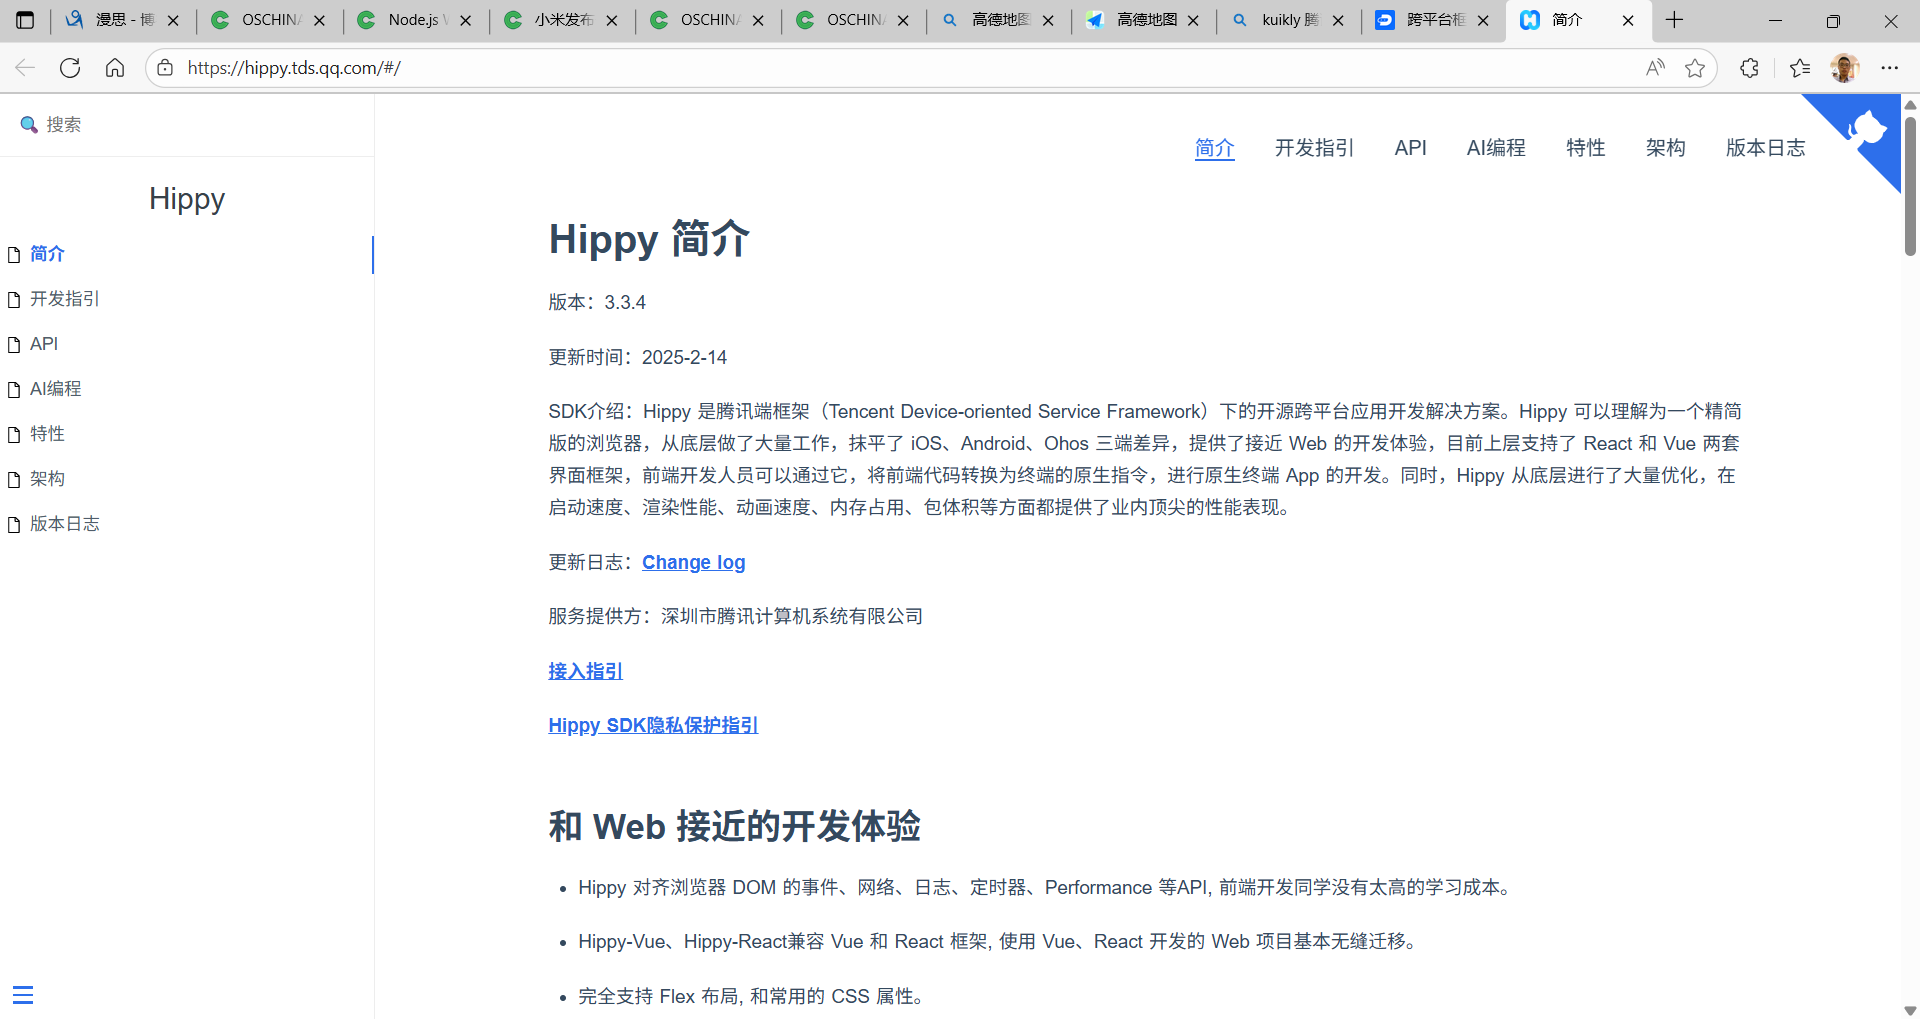Click the Hippy title in the sidebar
The image size is (1920, 1019).
point(187,199)
